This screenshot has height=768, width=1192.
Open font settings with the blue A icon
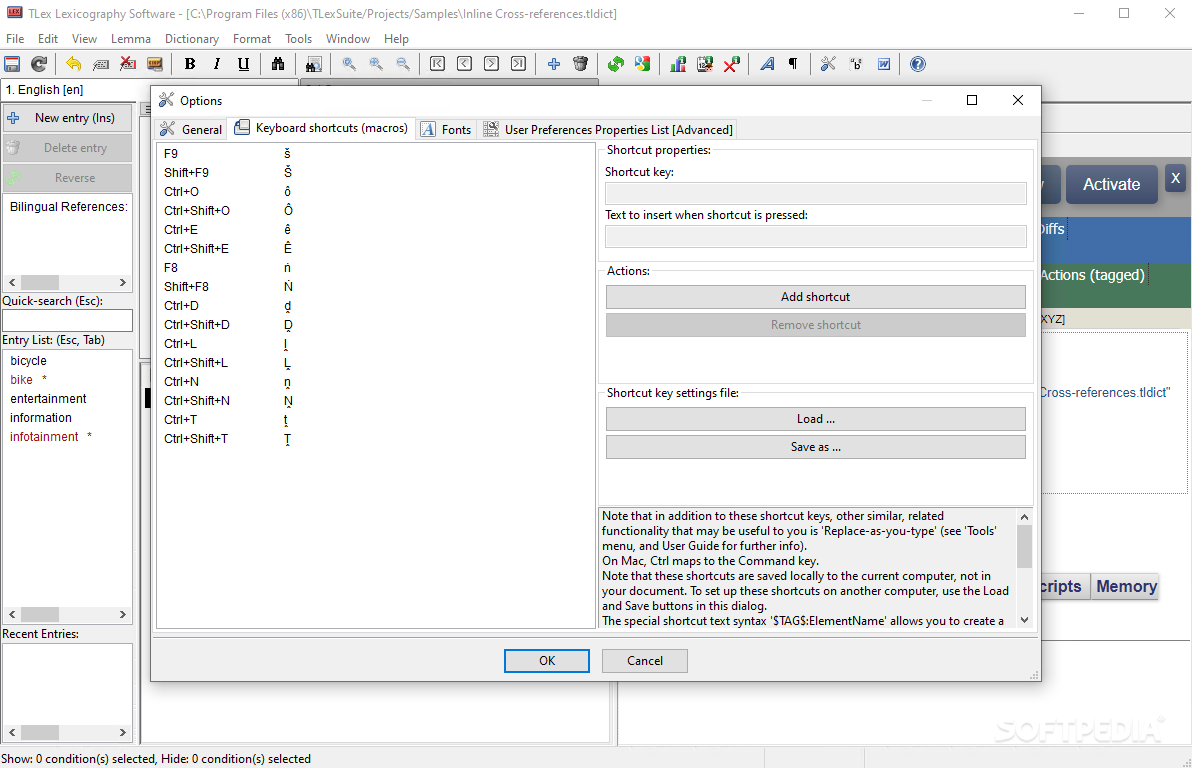pos(767,64)
